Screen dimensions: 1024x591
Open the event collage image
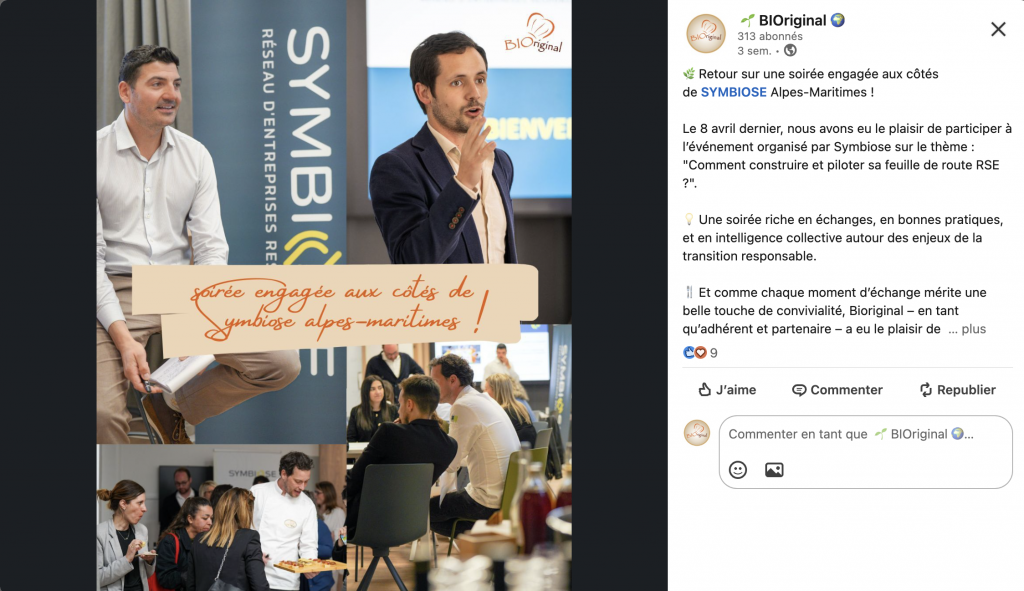(x=334, y=295)
